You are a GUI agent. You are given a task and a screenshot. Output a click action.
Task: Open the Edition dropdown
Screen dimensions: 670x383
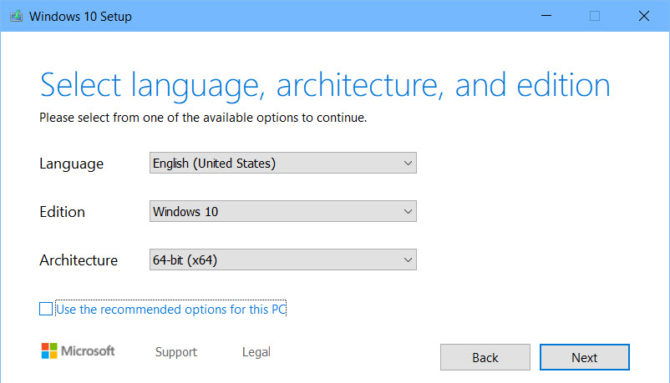point(283,211)
